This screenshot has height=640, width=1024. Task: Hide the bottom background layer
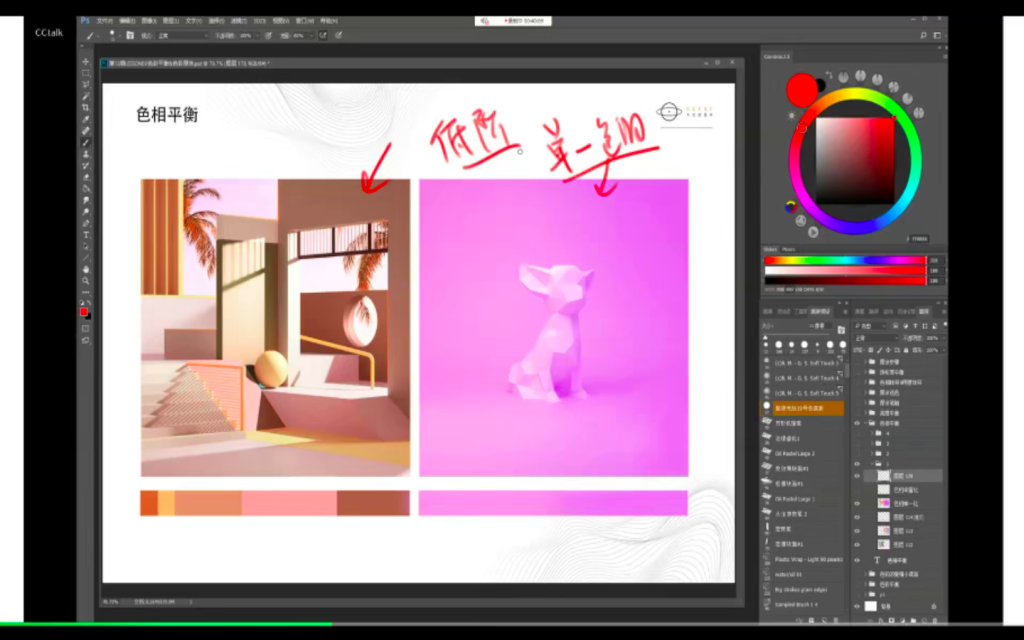point(857,606)
